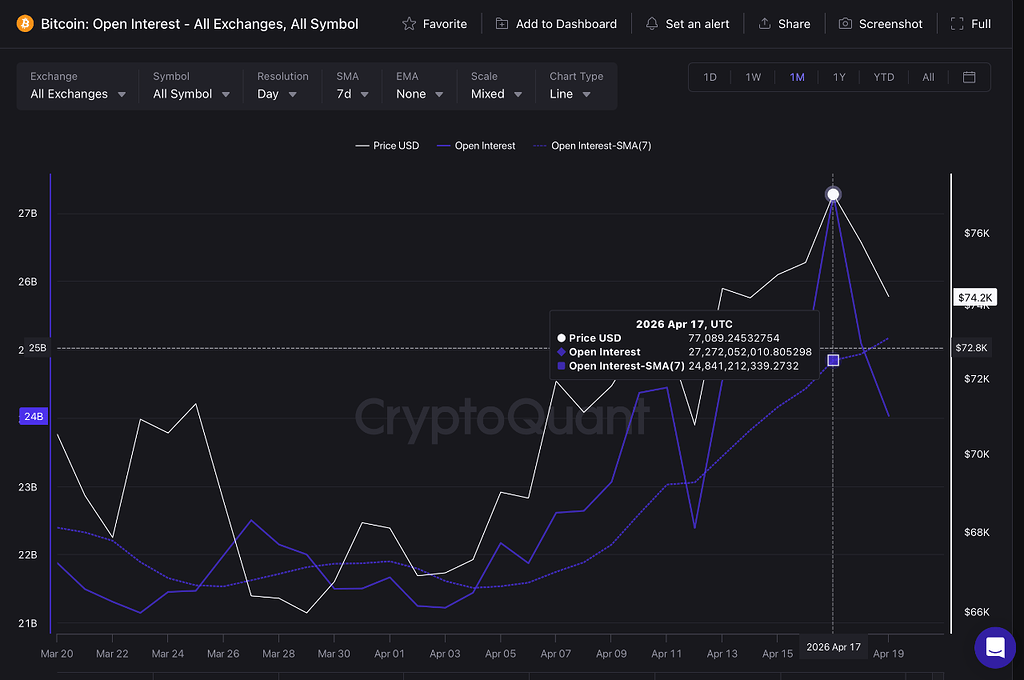Open the calendar date range picker
The width and height of the screenshot is (1024, 680).
click(x=969, y=77)
